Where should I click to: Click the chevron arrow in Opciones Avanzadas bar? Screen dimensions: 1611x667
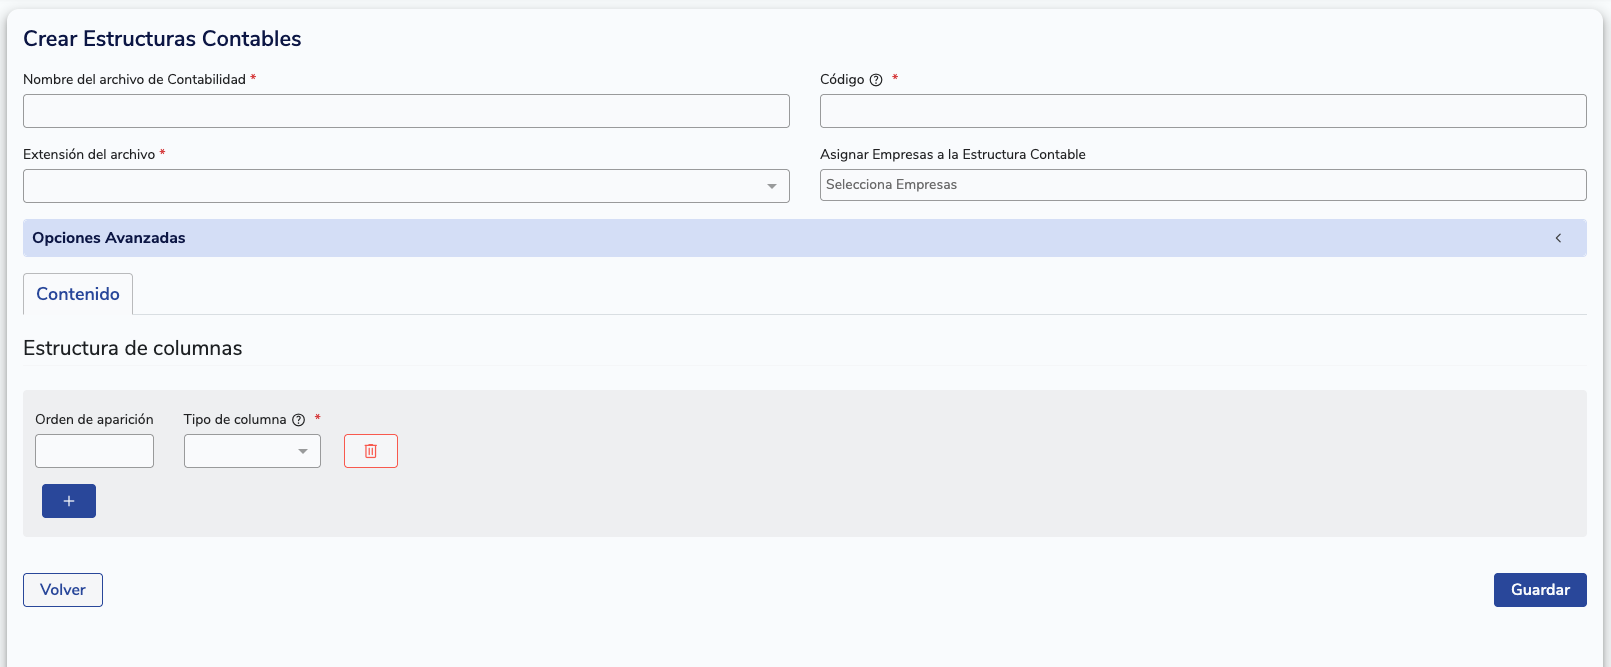[x=1558, y=238]
